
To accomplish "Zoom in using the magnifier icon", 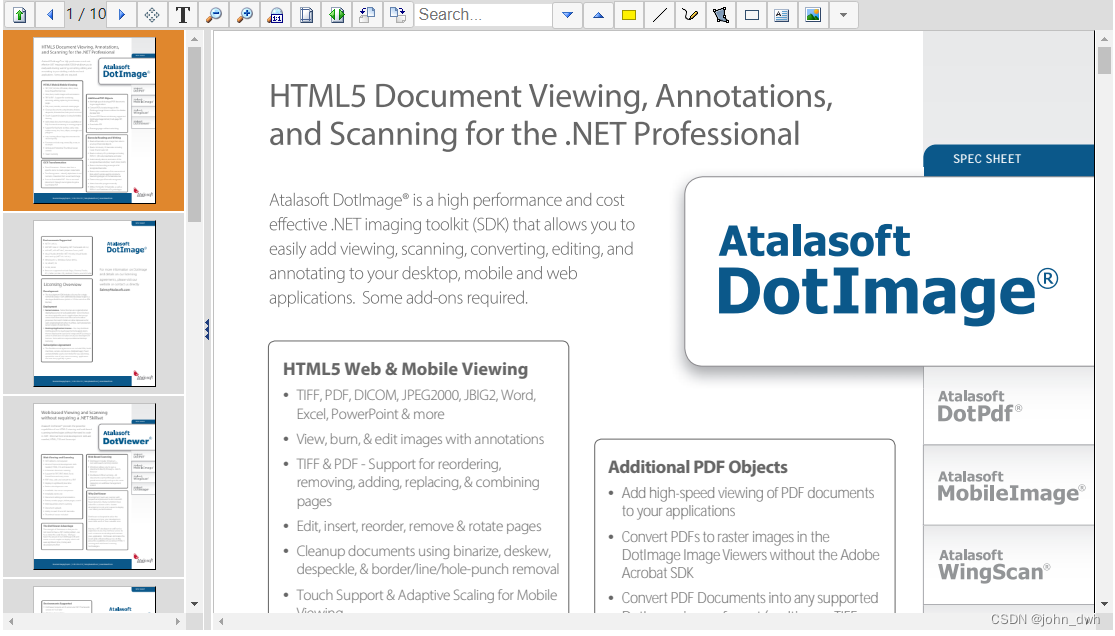I will 243,14.
